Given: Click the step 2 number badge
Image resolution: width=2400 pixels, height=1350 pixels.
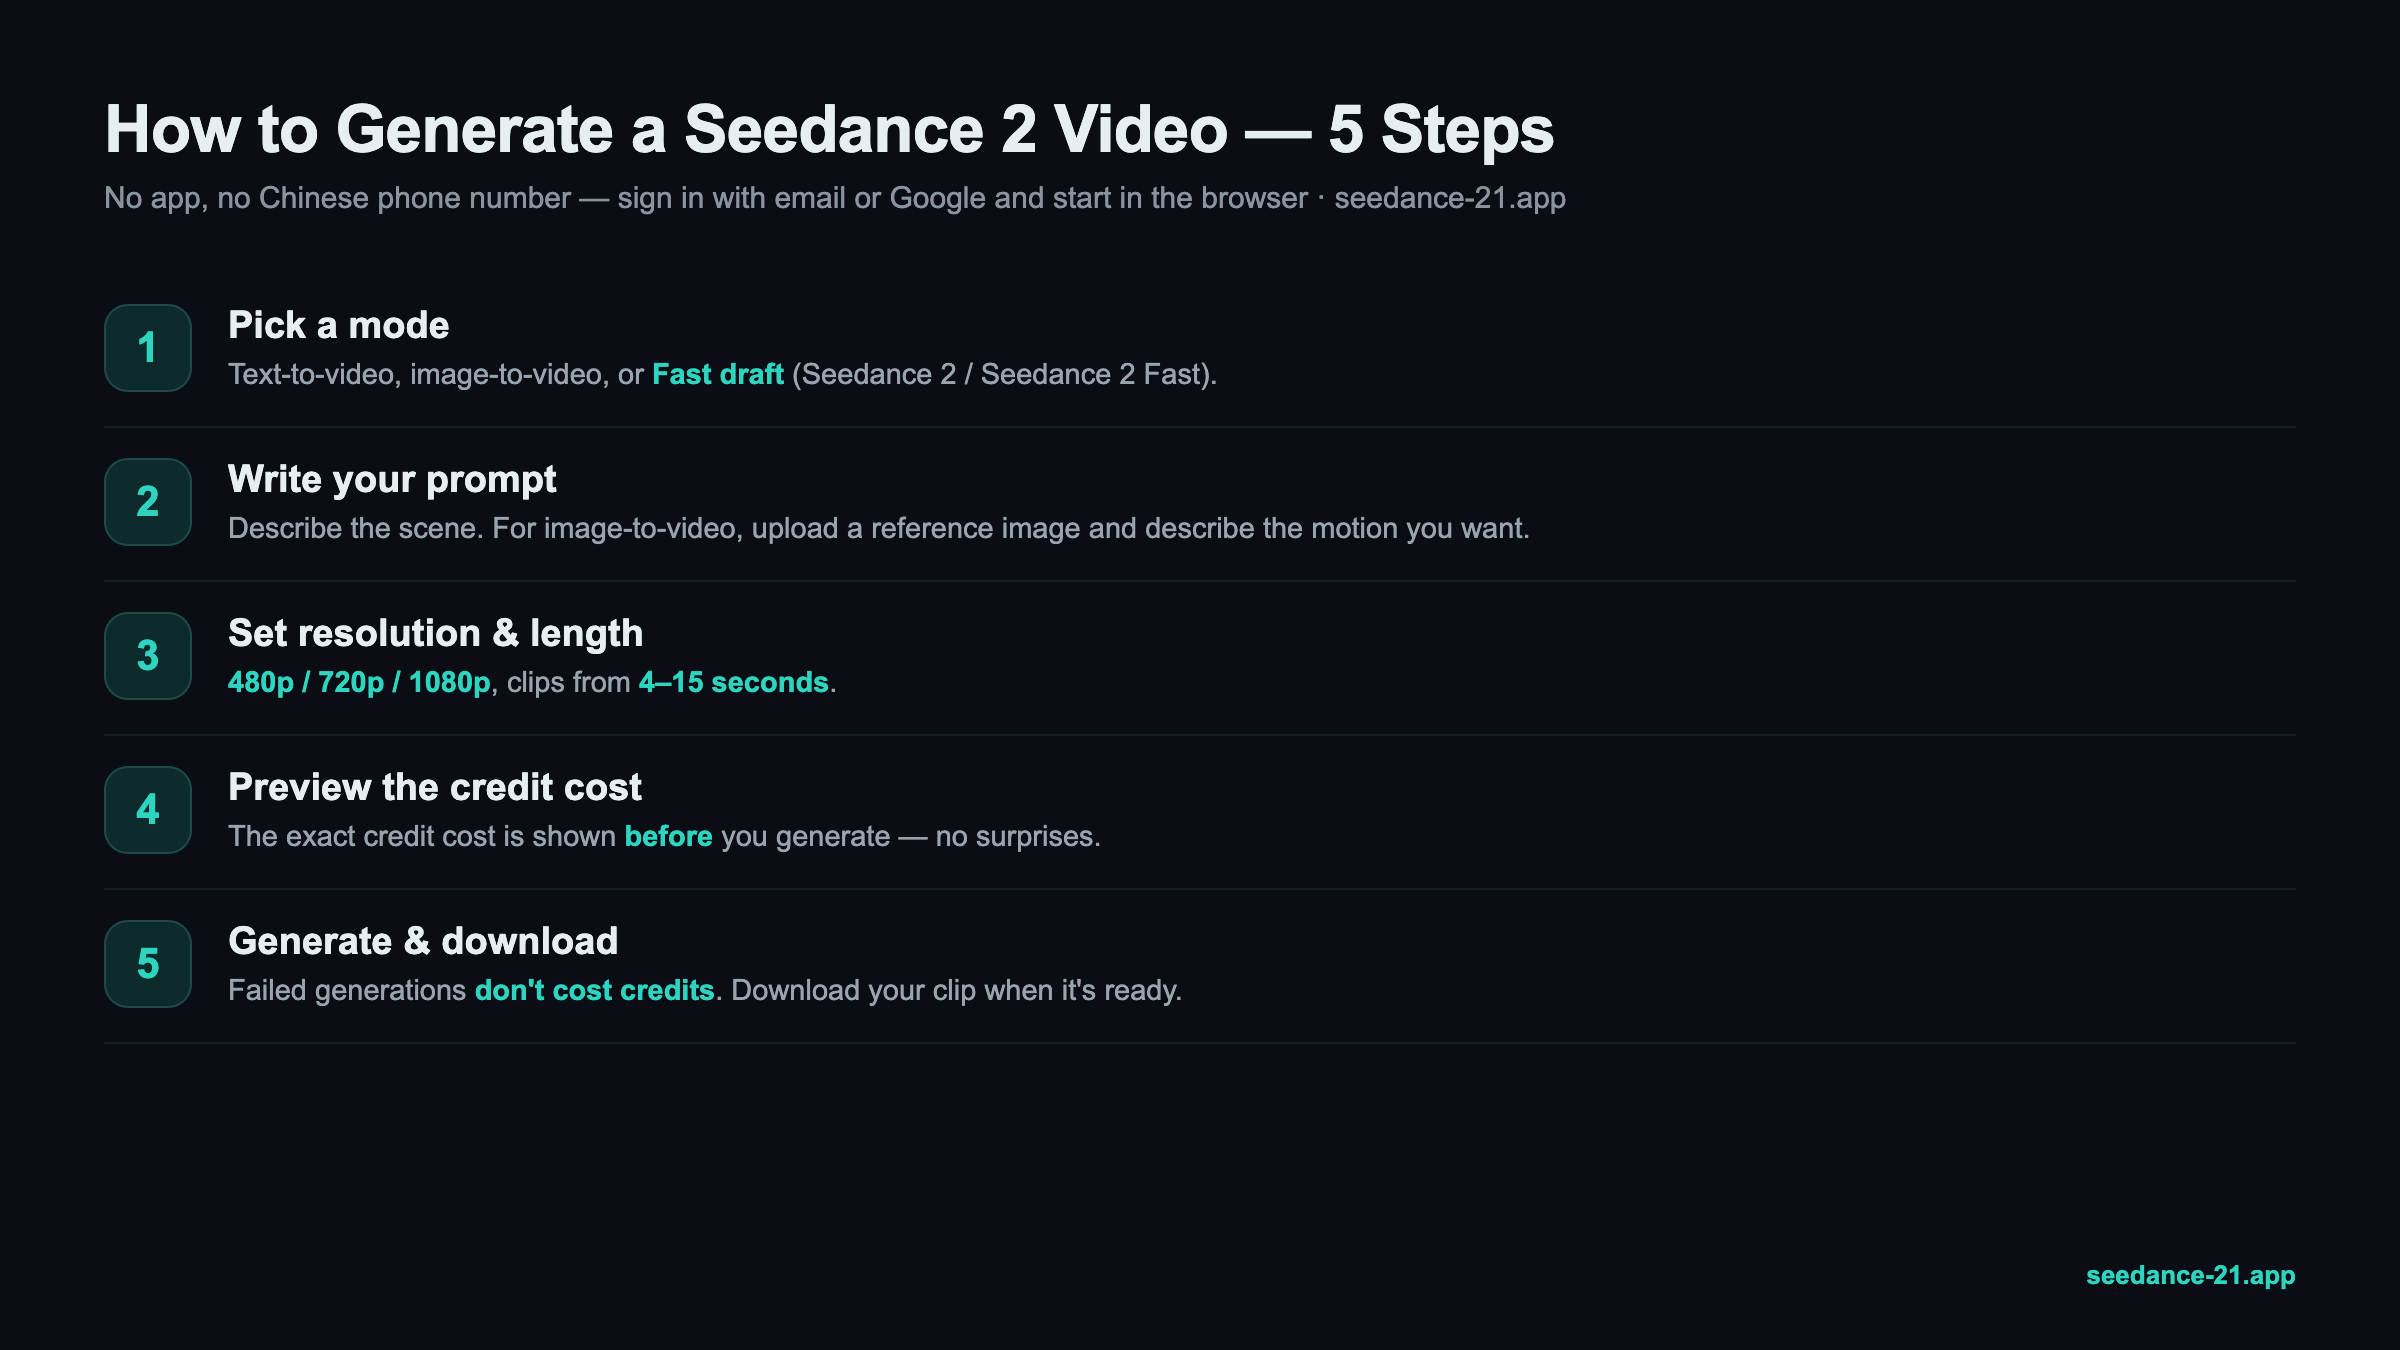Looking at the screenshot, I should click(148, 502).
